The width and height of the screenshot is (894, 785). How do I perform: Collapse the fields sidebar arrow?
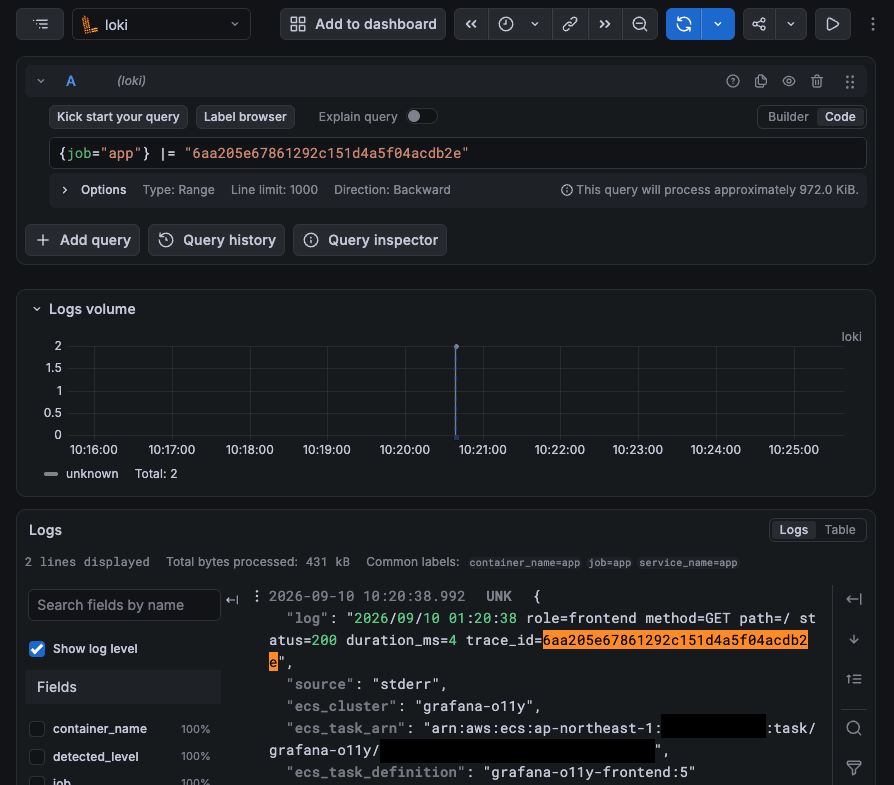[232, 600]
